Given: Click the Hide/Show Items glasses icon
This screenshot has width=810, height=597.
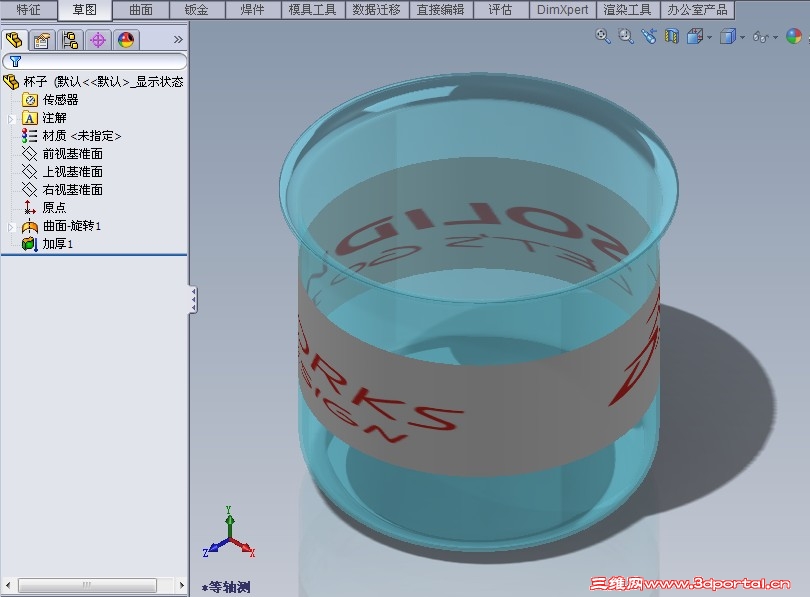Looking at the screenshot, I should click(x=761, y=37).
